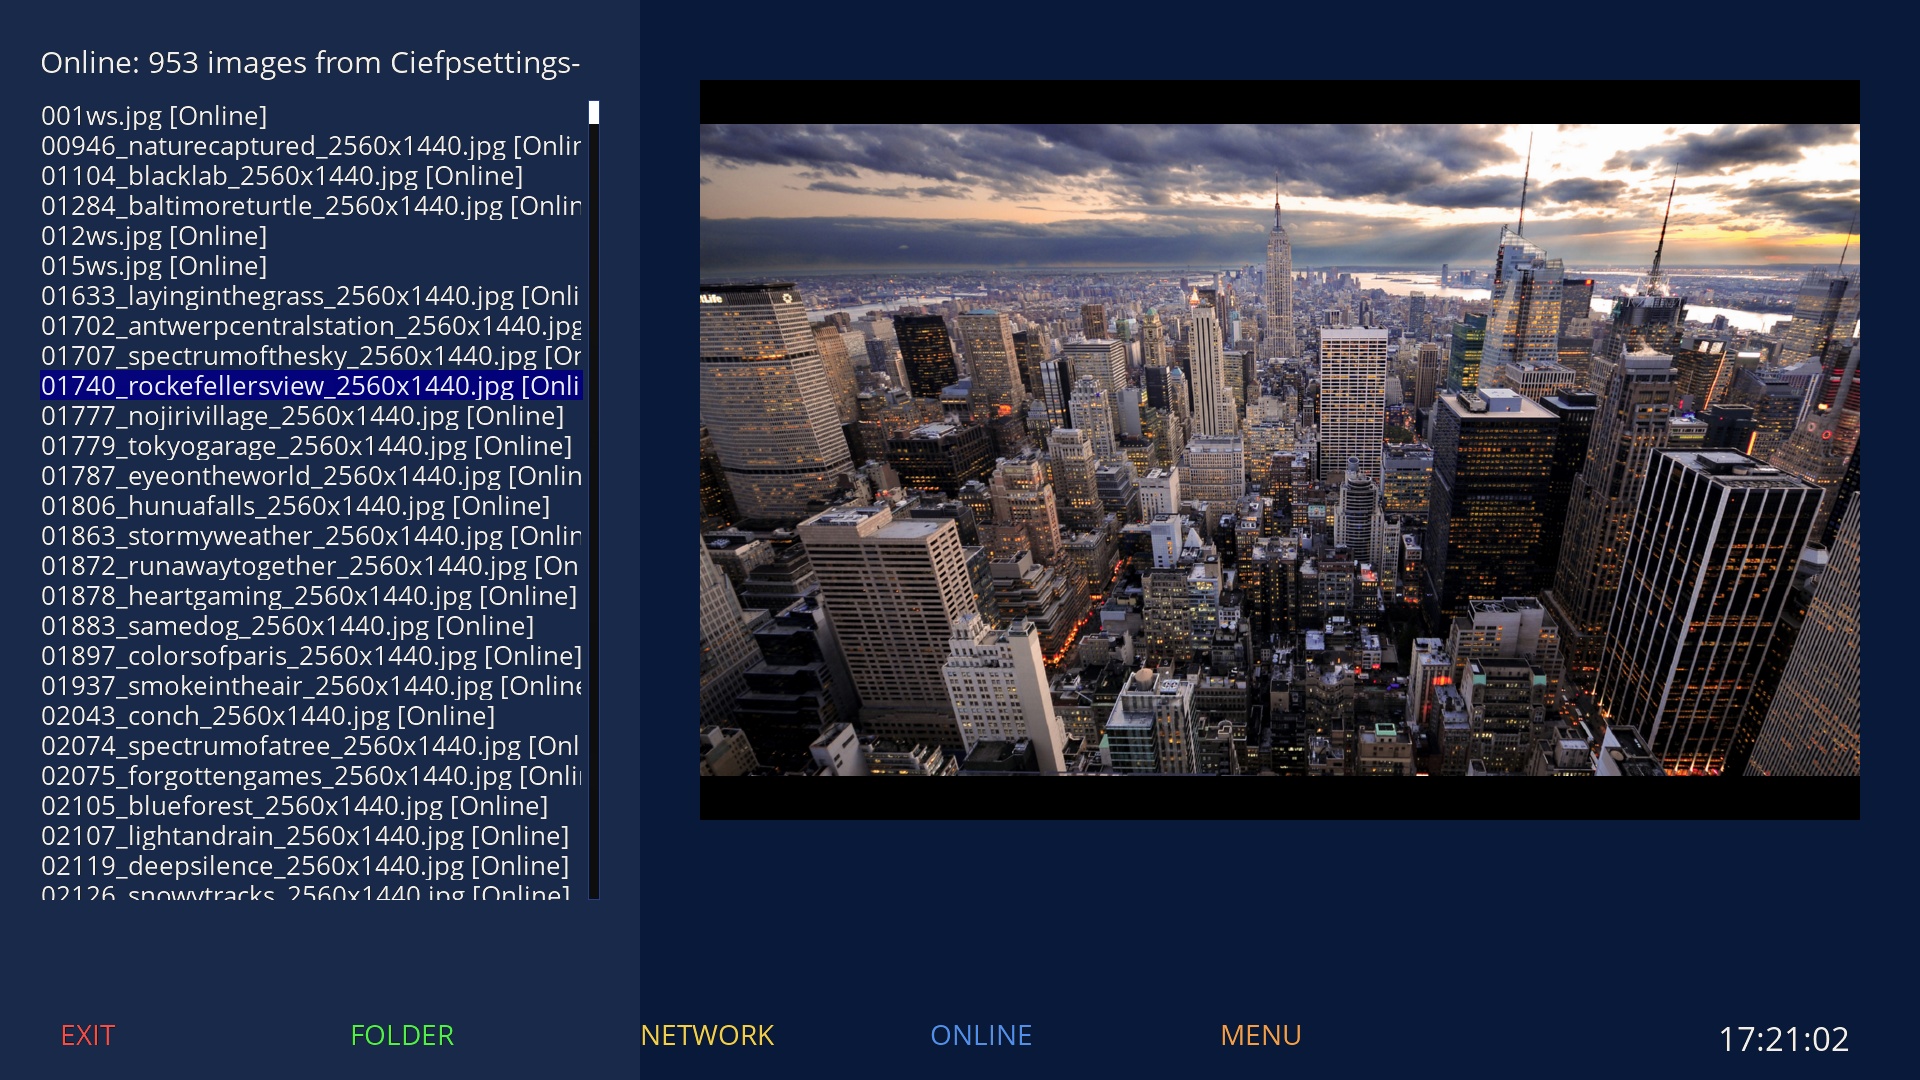Screen dimensions: 1920x1080
Task: Click the clock showing 17:21:02
Action: tap(1783, 1039)
